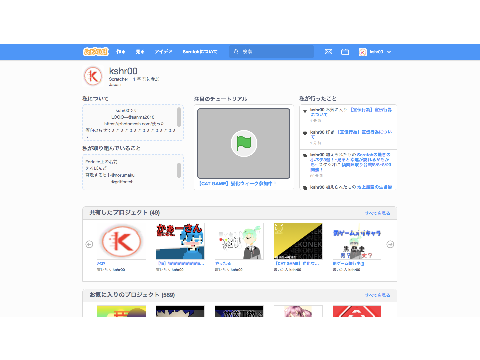This screenshot has width=480, height=360.
Task: Open the messages envelope icon
Action: click(328, 52)
